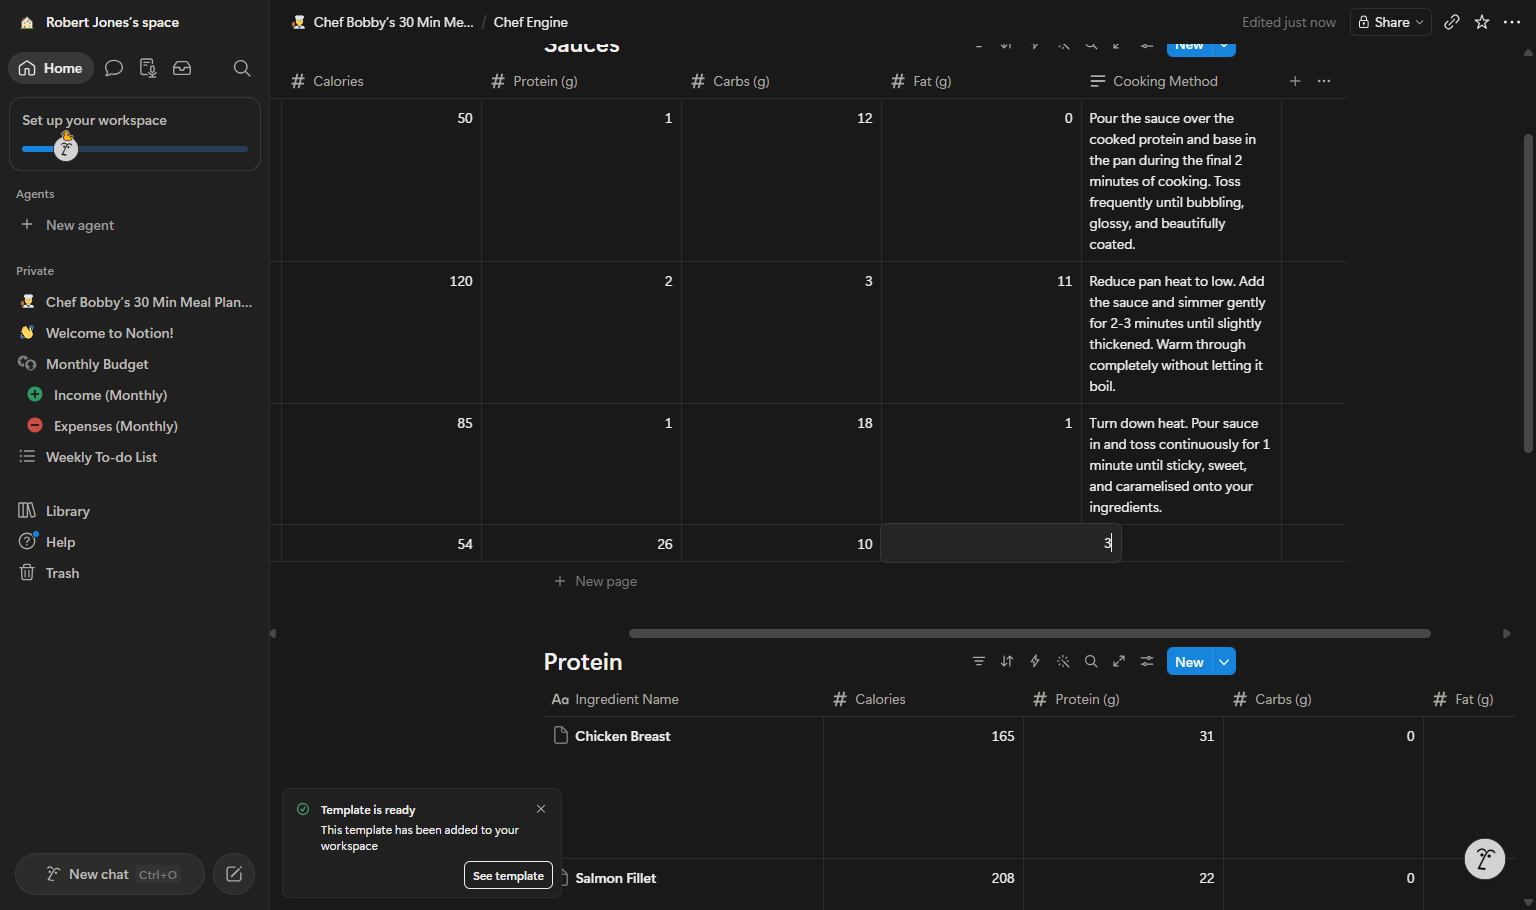Open Protein database in full page
The height and width of the screenshot is (910, 1536).
point(1119,661)
